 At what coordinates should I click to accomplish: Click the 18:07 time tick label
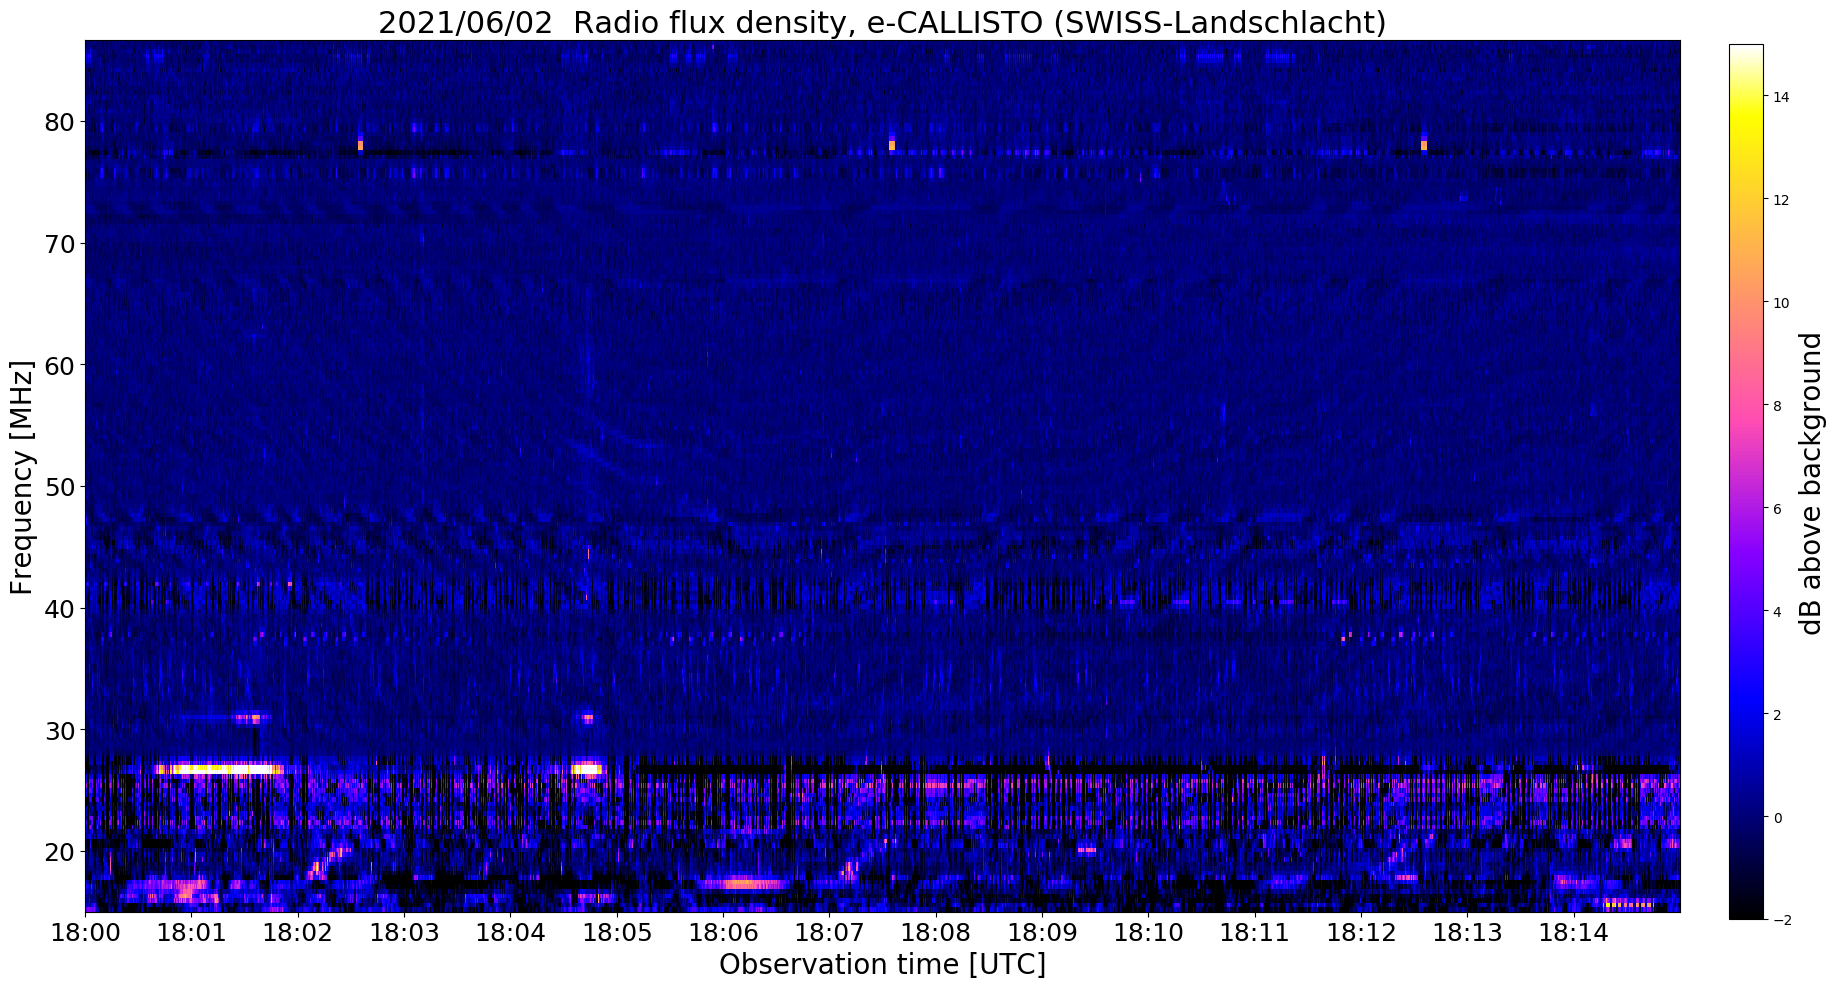coord(829,933)
